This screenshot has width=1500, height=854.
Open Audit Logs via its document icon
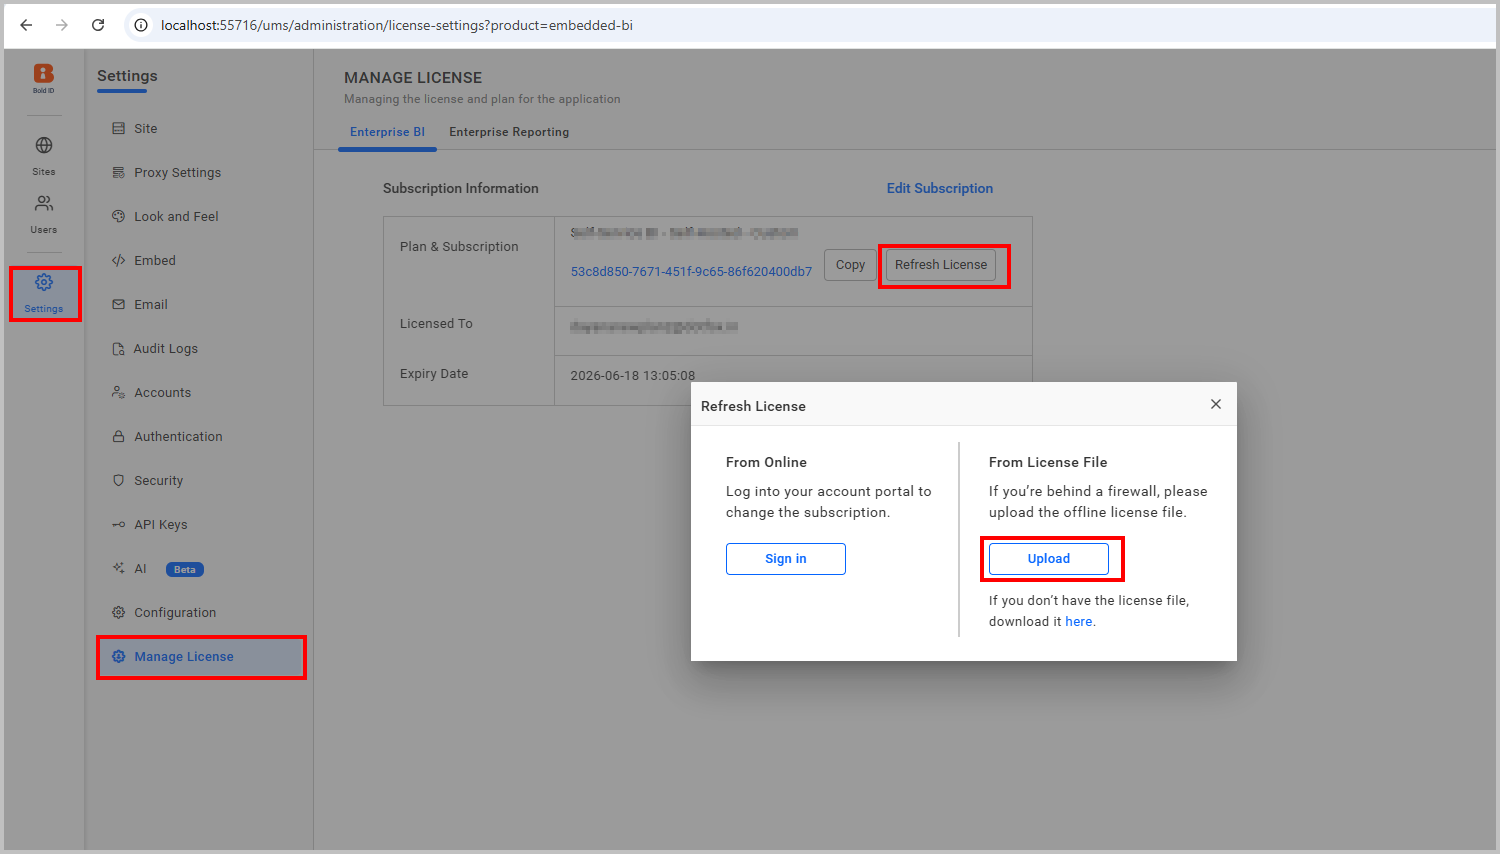tap(119, 348)
